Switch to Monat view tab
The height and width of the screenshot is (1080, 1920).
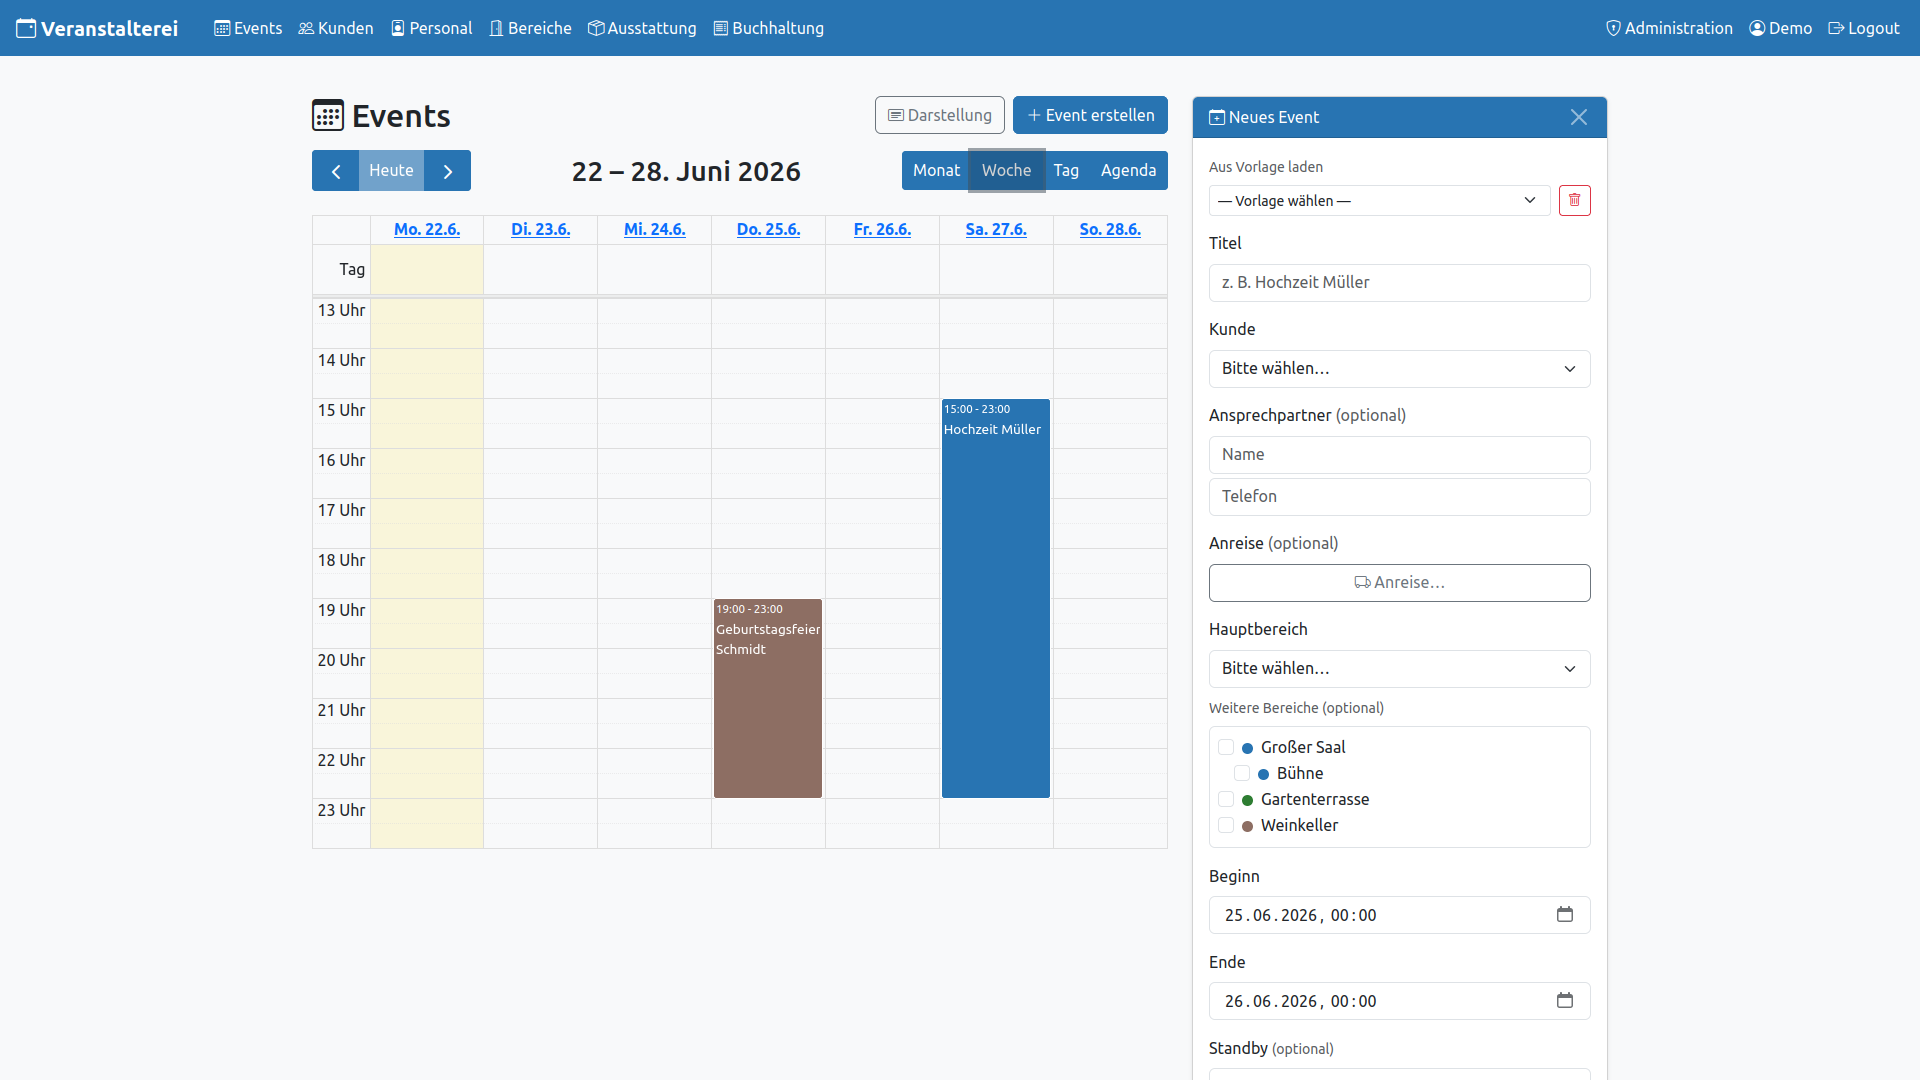pos(936,171)
